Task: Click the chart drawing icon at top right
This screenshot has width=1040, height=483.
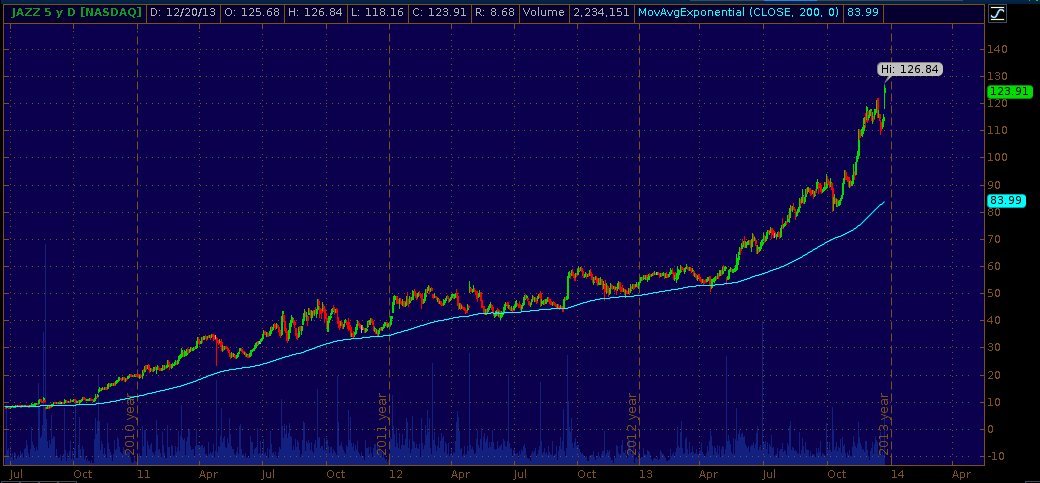Action: pyautogui.click(x=997, y=14)
